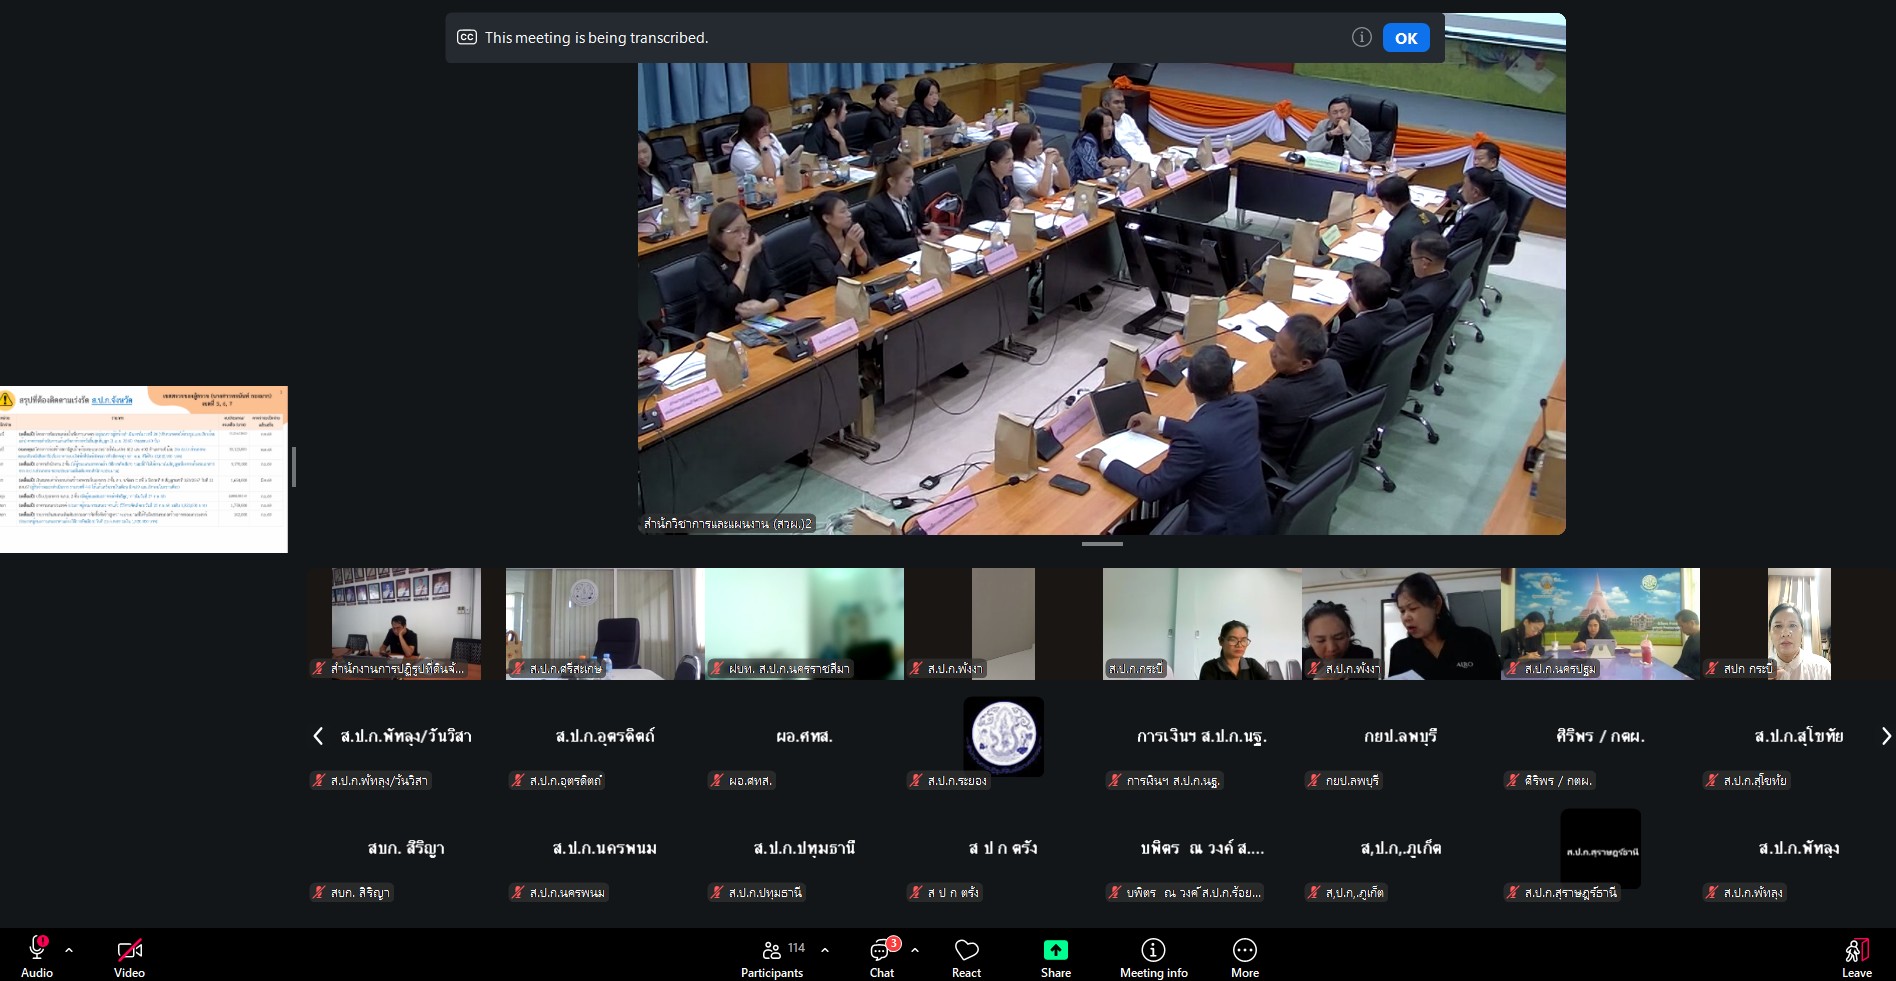1896x981 pixels.
Task: Leave the meeting
Action: 1855,951
